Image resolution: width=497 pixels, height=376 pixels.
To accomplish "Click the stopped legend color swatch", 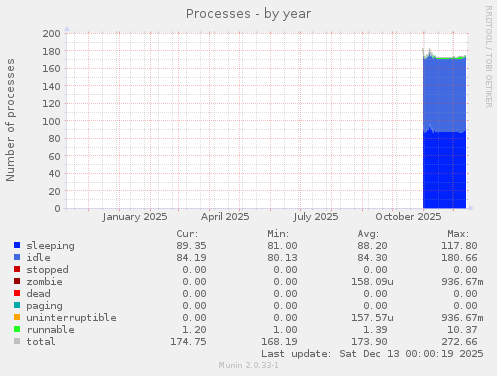I will (x=17, y=269).
